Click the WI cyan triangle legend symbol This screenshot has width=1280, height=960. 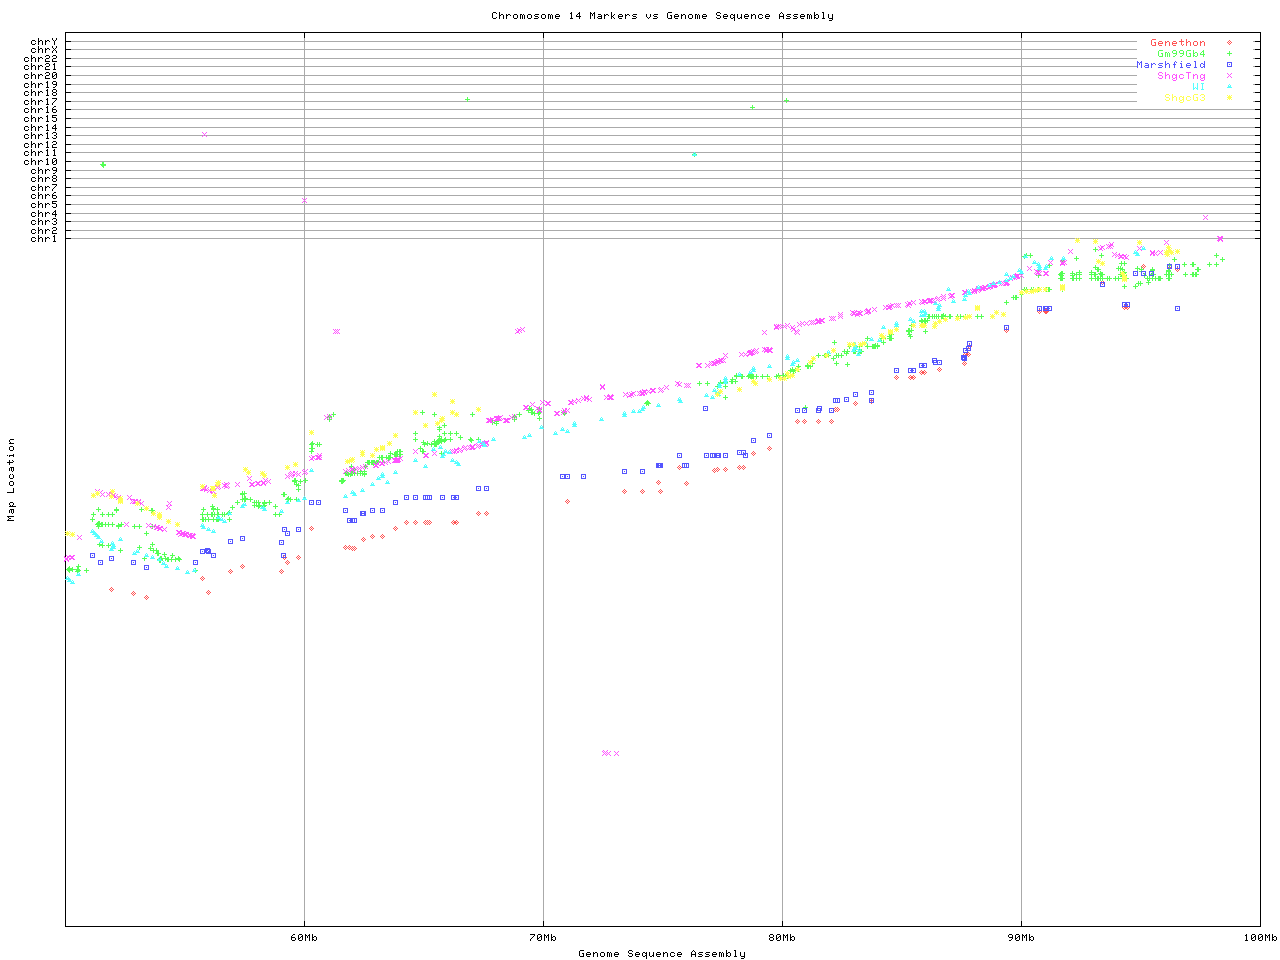point(1229,87)
